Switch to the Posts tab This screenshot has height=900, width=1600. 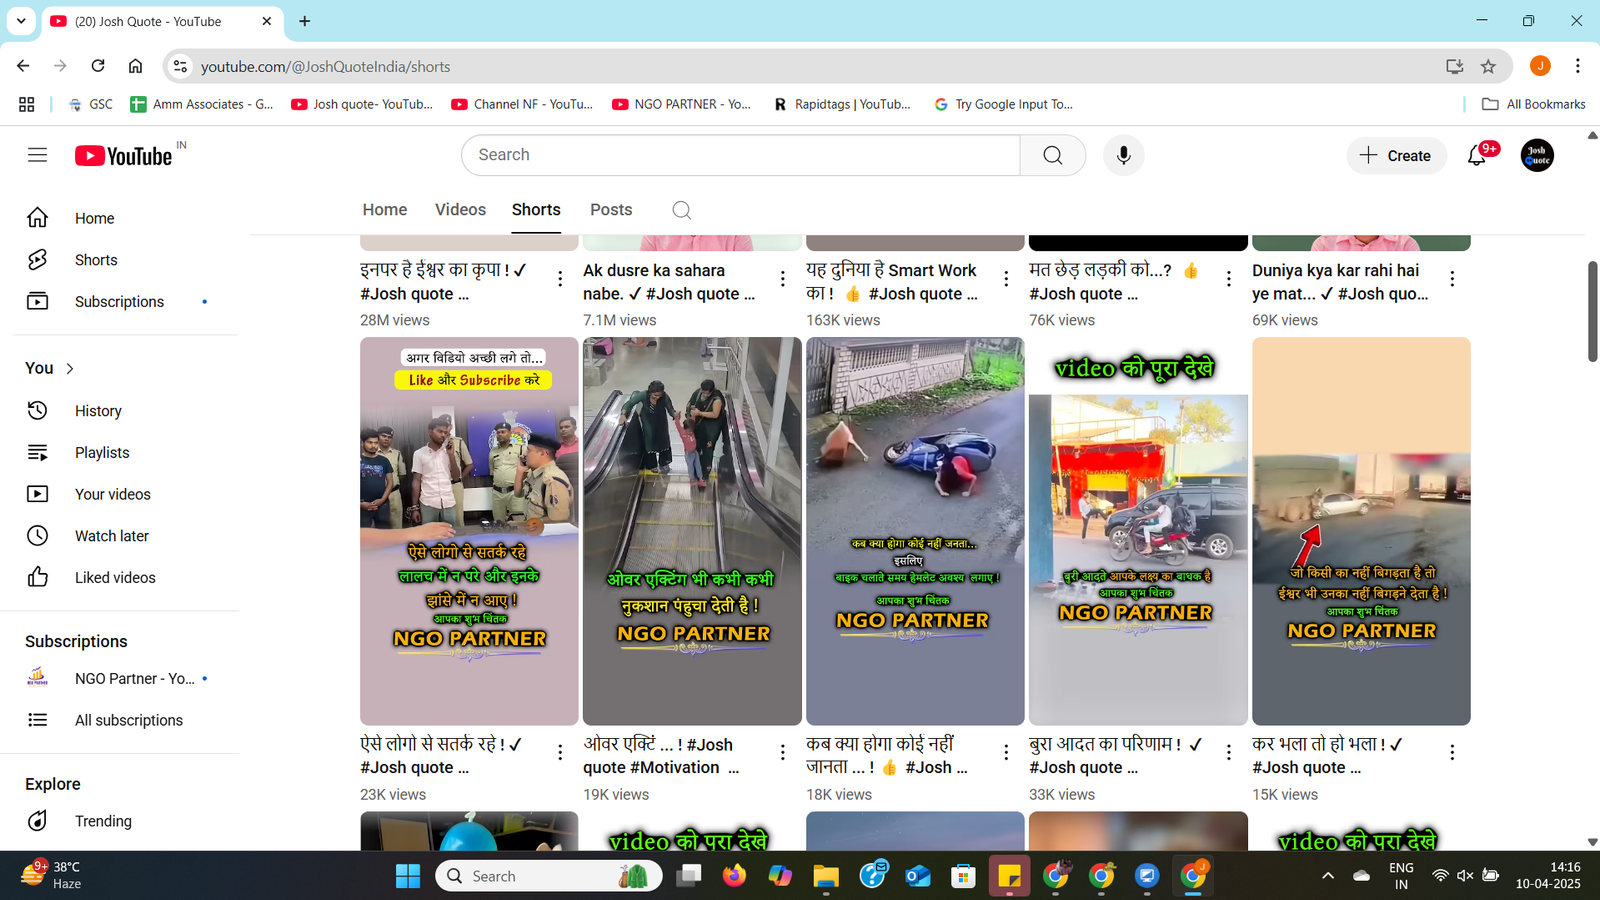tap(610, 210)
